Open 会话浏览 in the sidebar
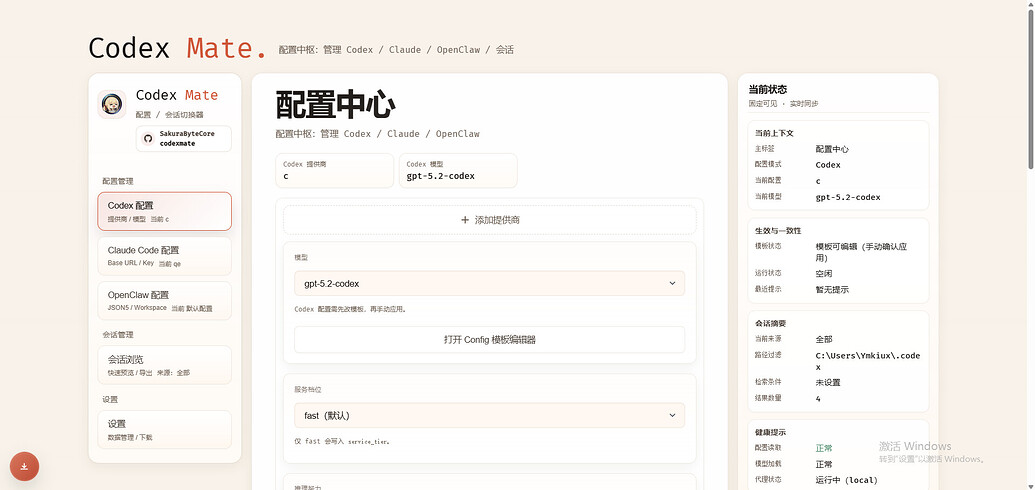 click(x=164, y=365)
